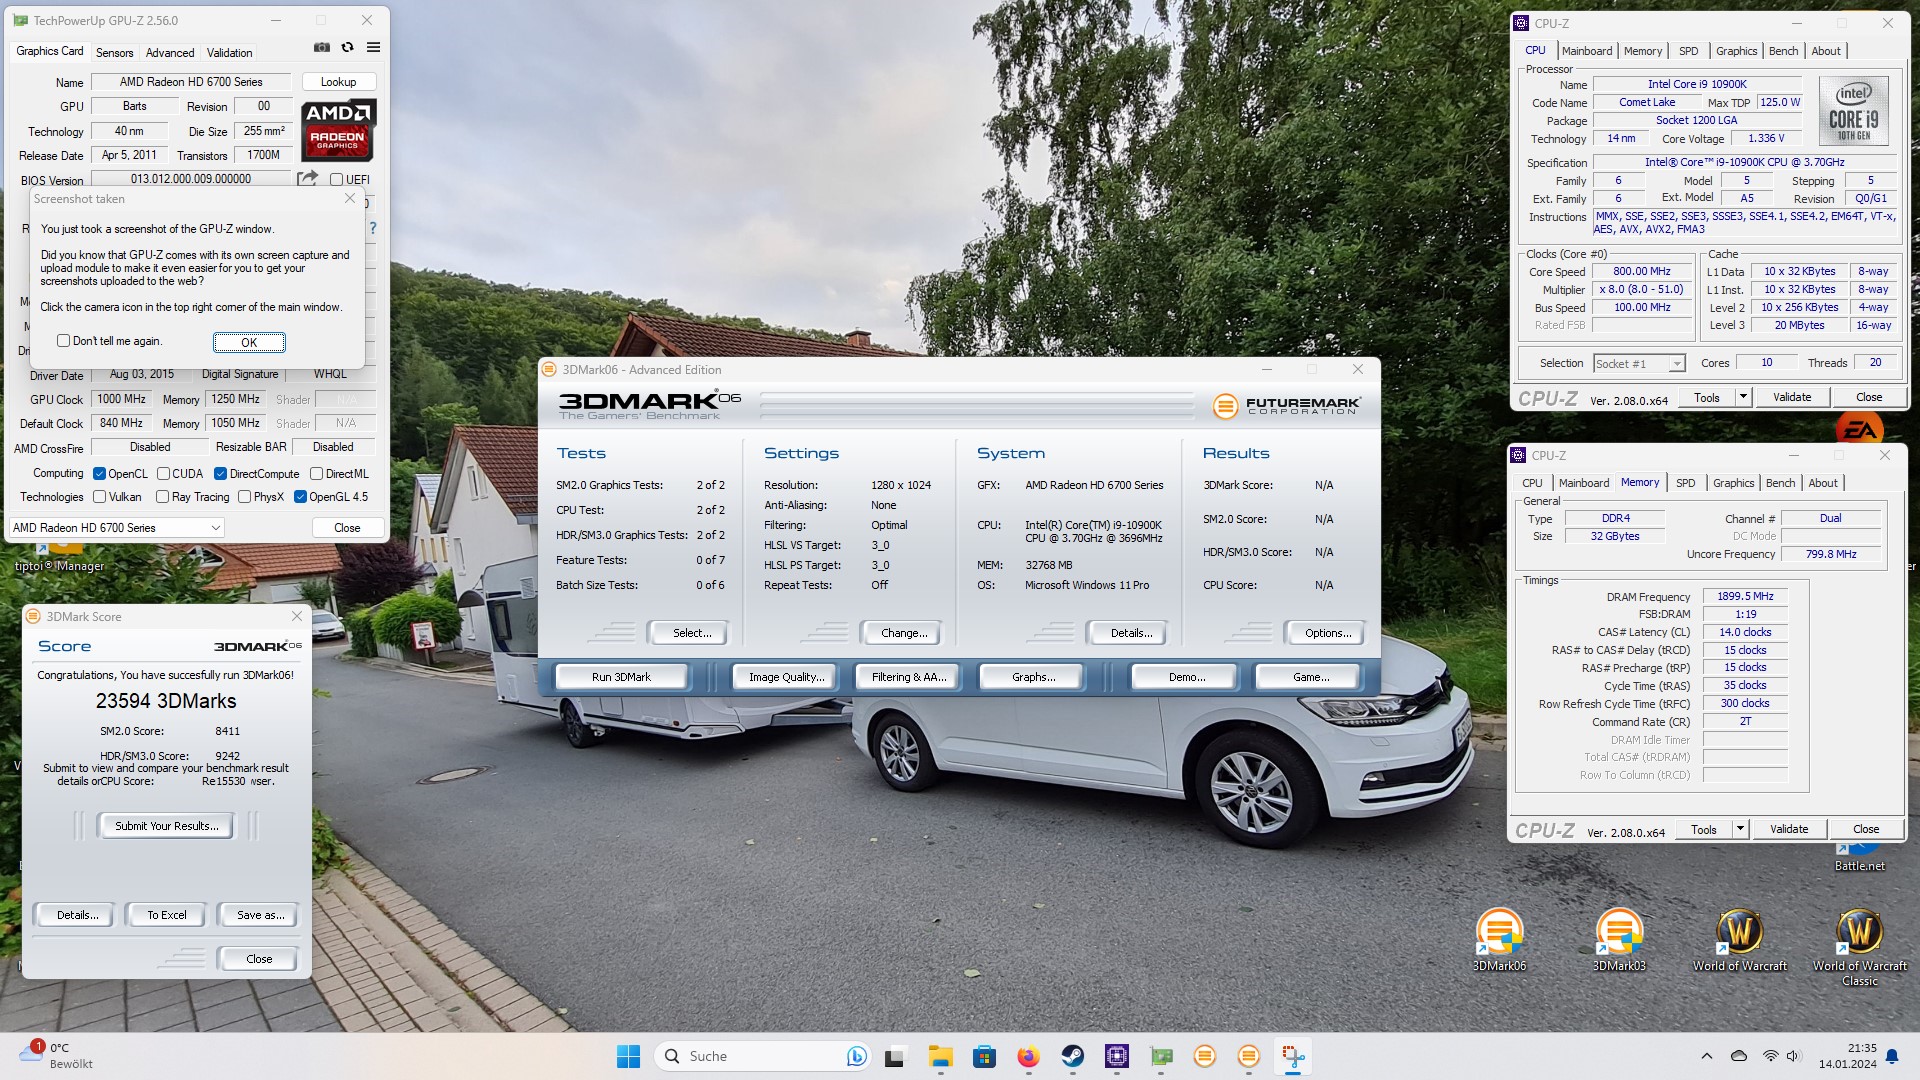Click the Snipping Tool taskbar icon
This screenshot has width=1920, height=1080.
[1293, 1056]
